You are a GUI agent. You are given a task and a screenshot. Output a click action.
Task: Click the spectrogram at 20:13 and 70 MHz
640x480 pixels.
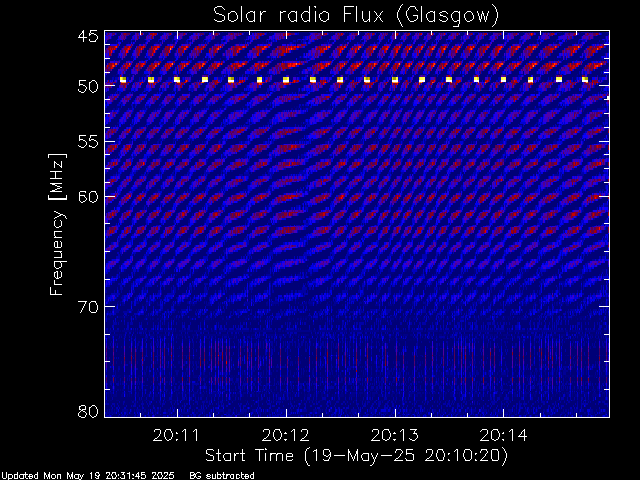tap(395, 306)
